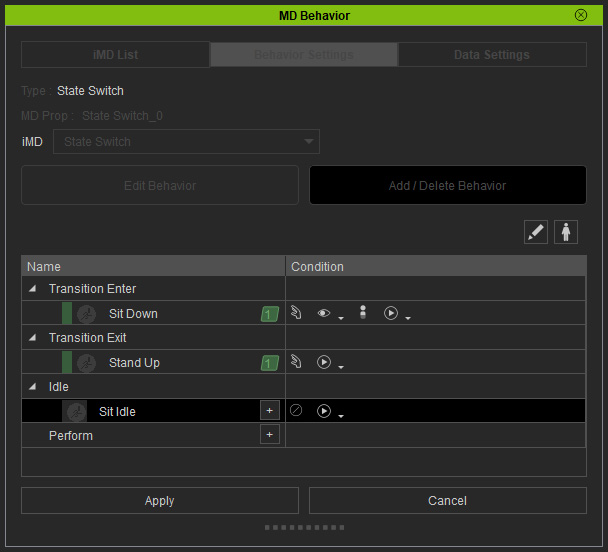Viewport: 608px width, 552px height.
Task: Click the hand trigger icon in Sit Down row
Action: point(296,312)
